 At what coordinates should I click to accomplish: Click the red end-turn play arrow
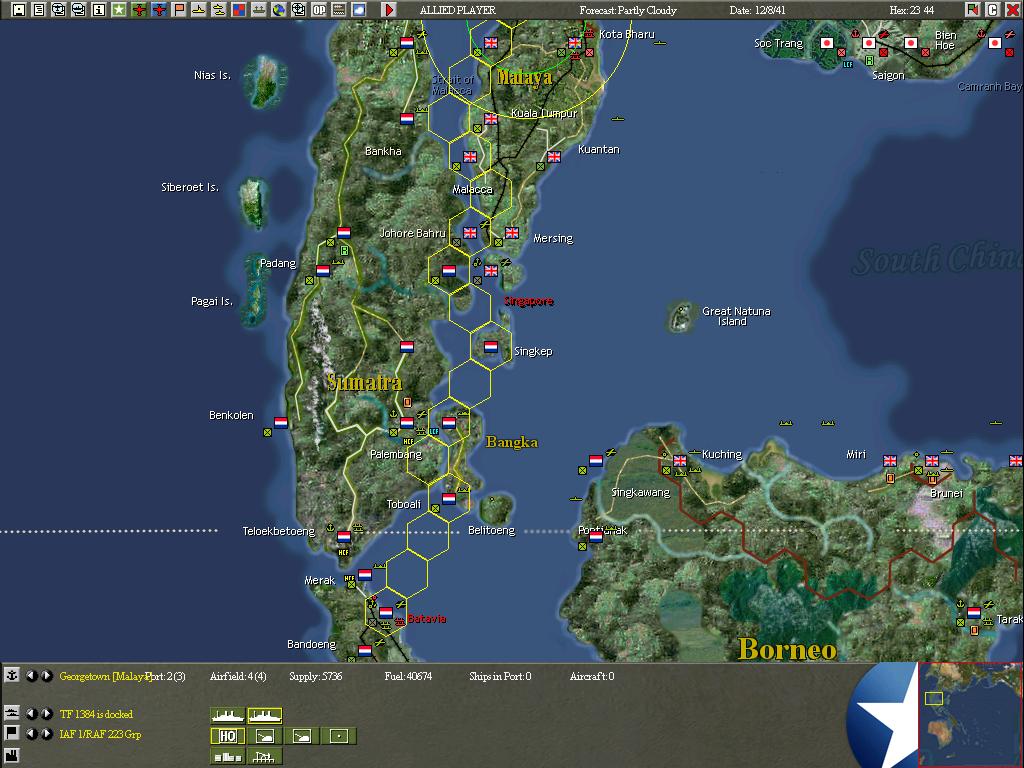pos(389,10)
